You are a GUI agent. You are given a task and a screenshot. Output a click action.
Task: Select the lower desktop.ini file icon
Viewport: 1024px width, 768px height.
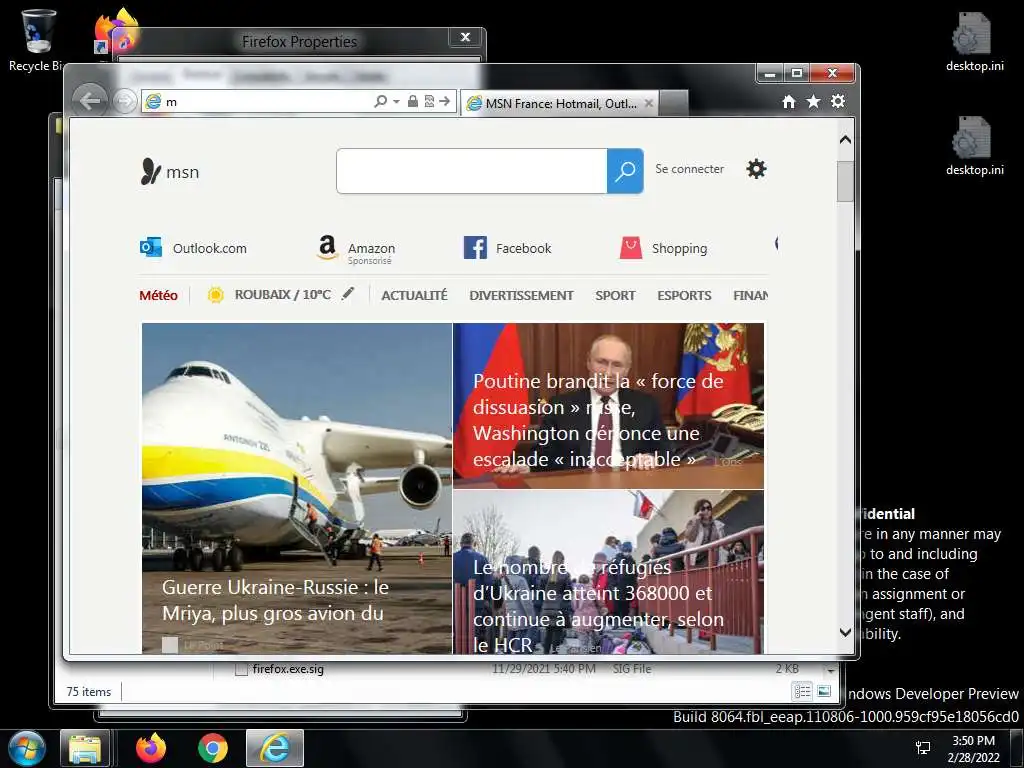pyautogui.click(x=974, y=146)
